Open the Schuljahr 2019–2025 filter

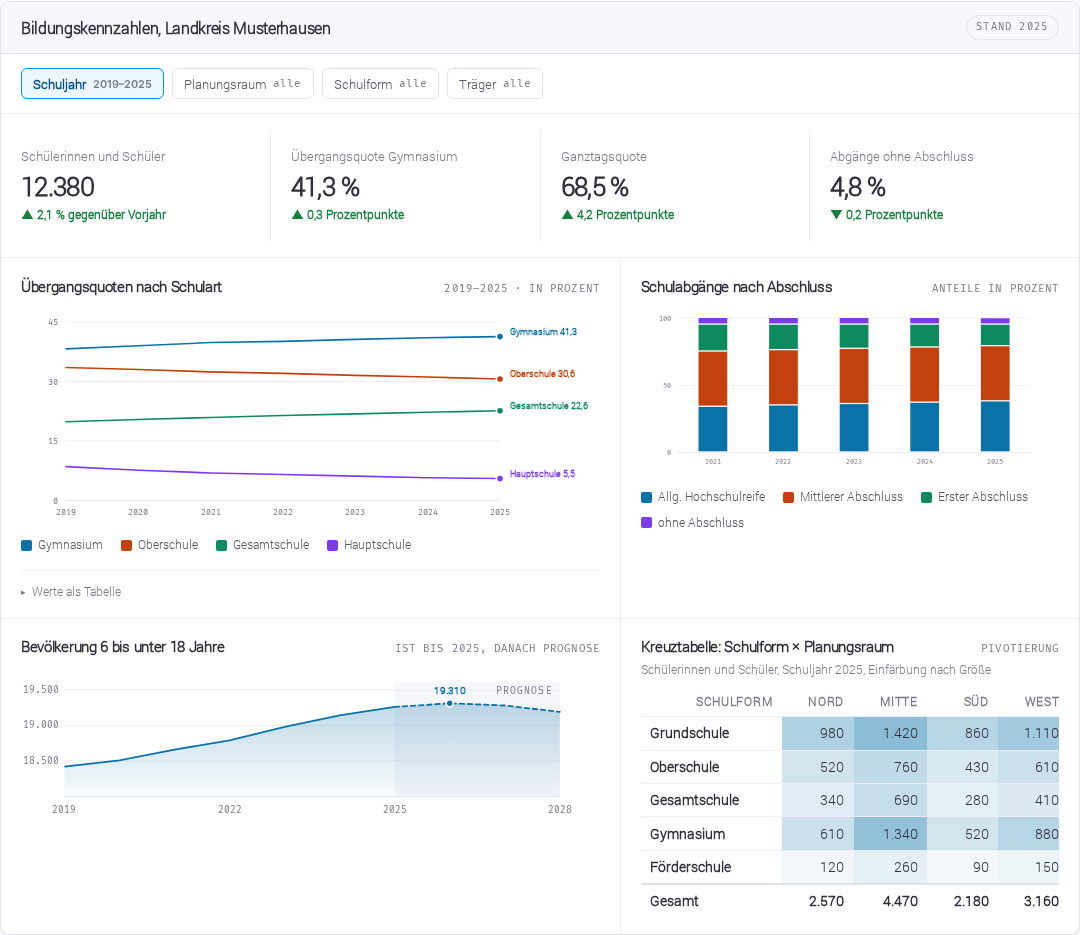[92, 83]
